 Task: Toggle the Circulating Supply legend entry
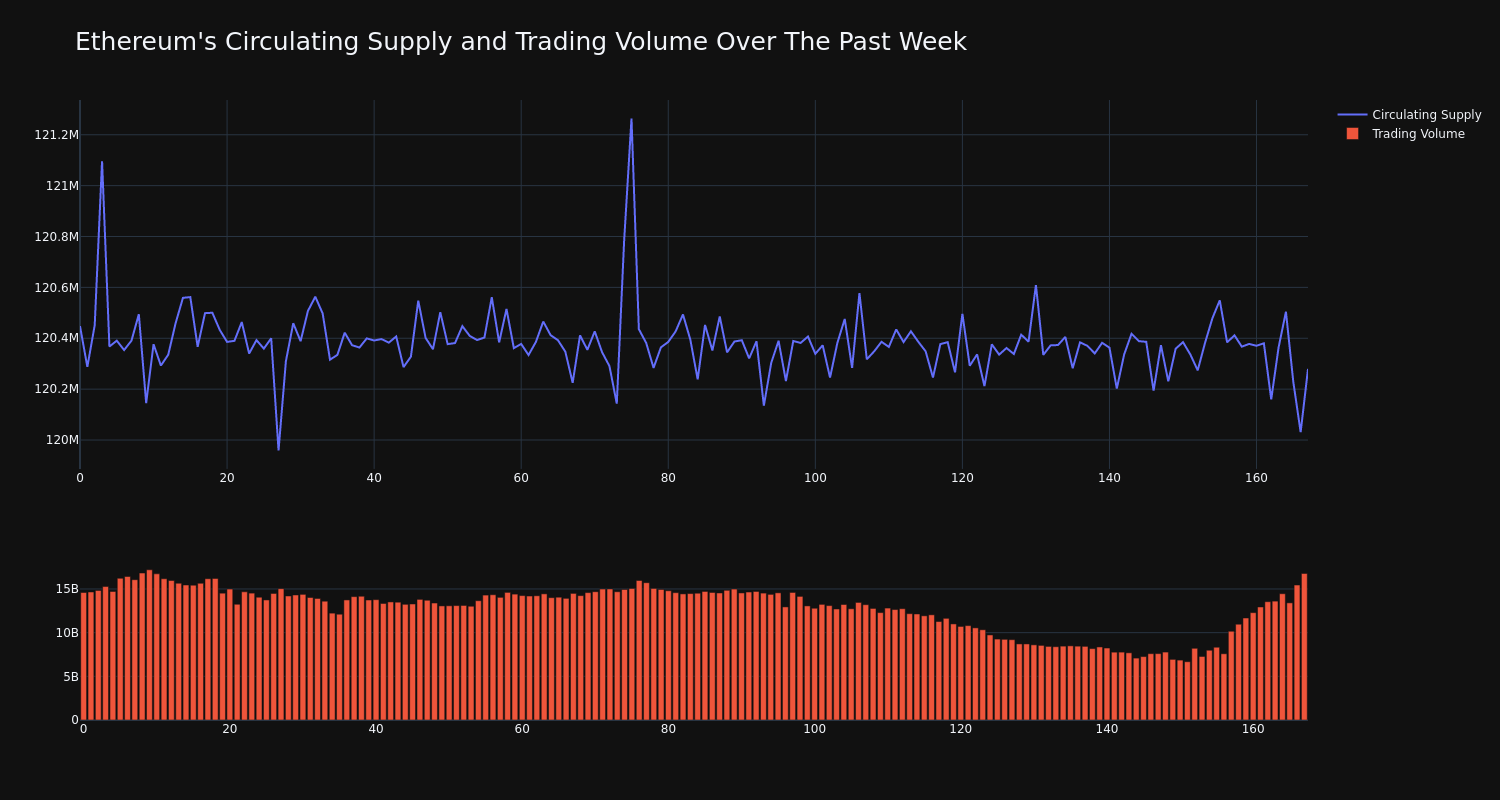1409,115
